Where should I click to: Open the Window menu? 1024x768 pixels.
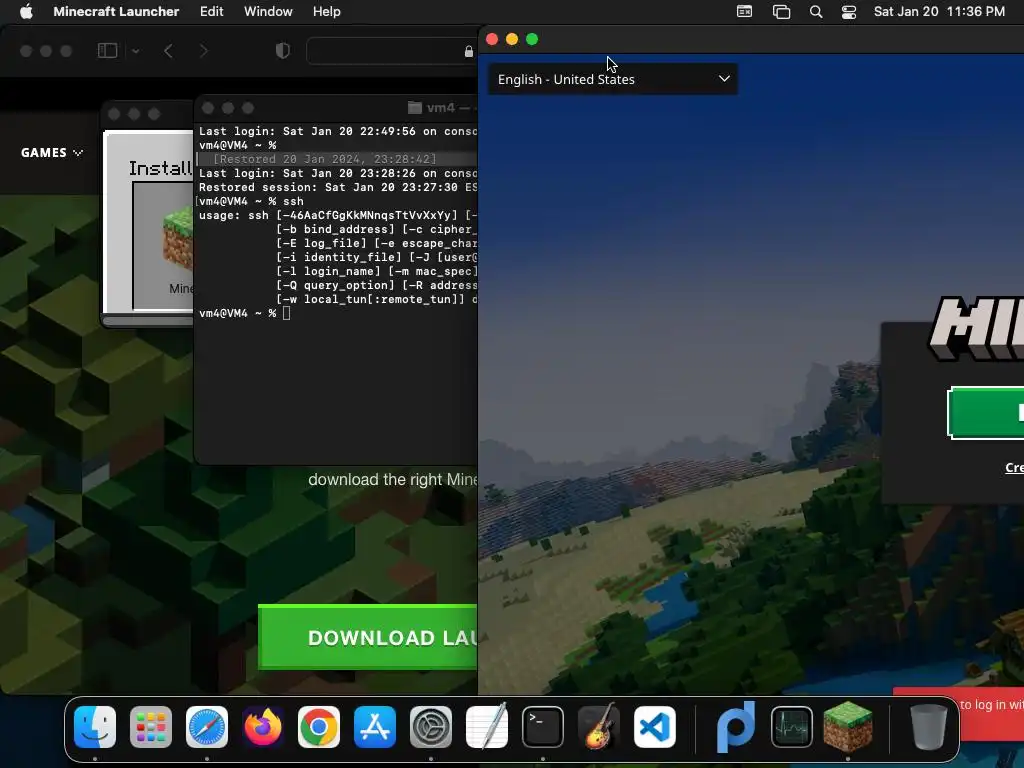click(268, 12)
